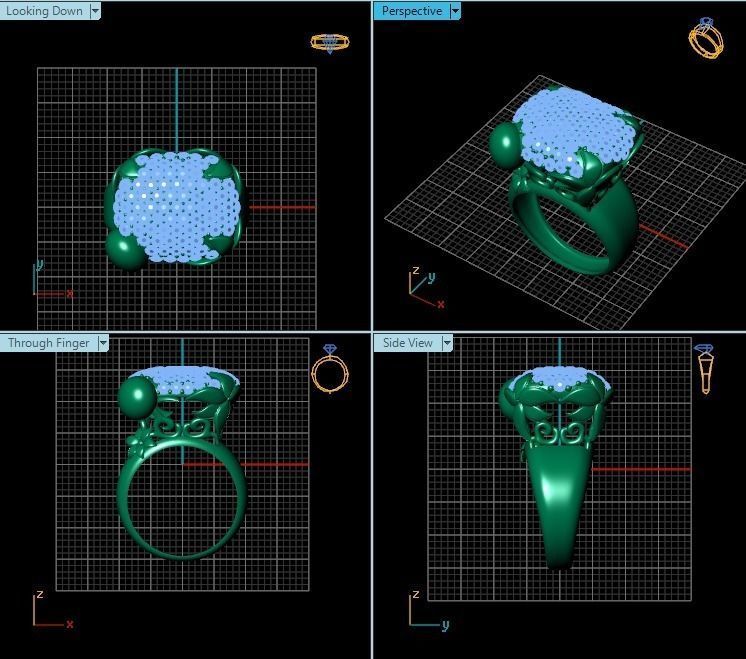Image resolution: width=746 pixels, height=659 pixels.
Task: Click the XY axis indicator in Looking Down view
Action: (x=52, y=279)
